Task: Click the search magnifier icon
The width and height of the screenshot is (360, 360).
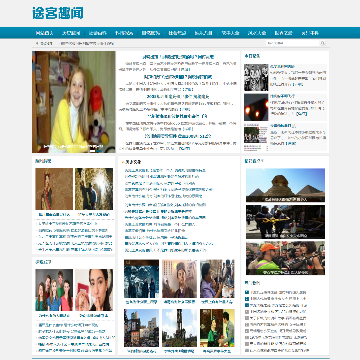Action: (322, 43)
